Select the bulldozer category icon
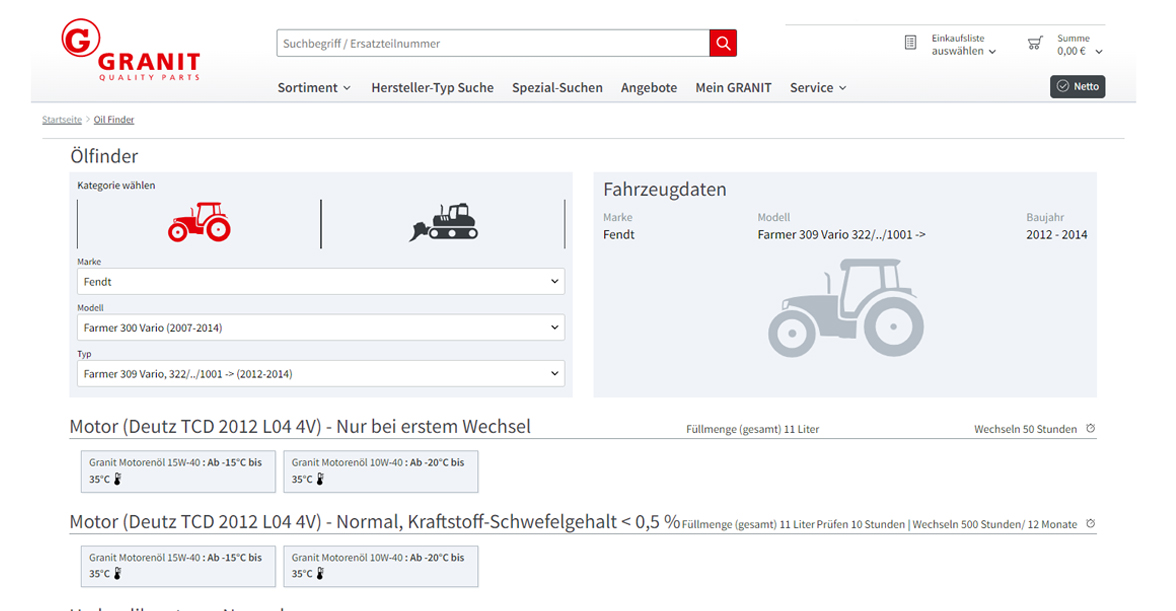1176x611 pixels. click(x=443, y=222)
